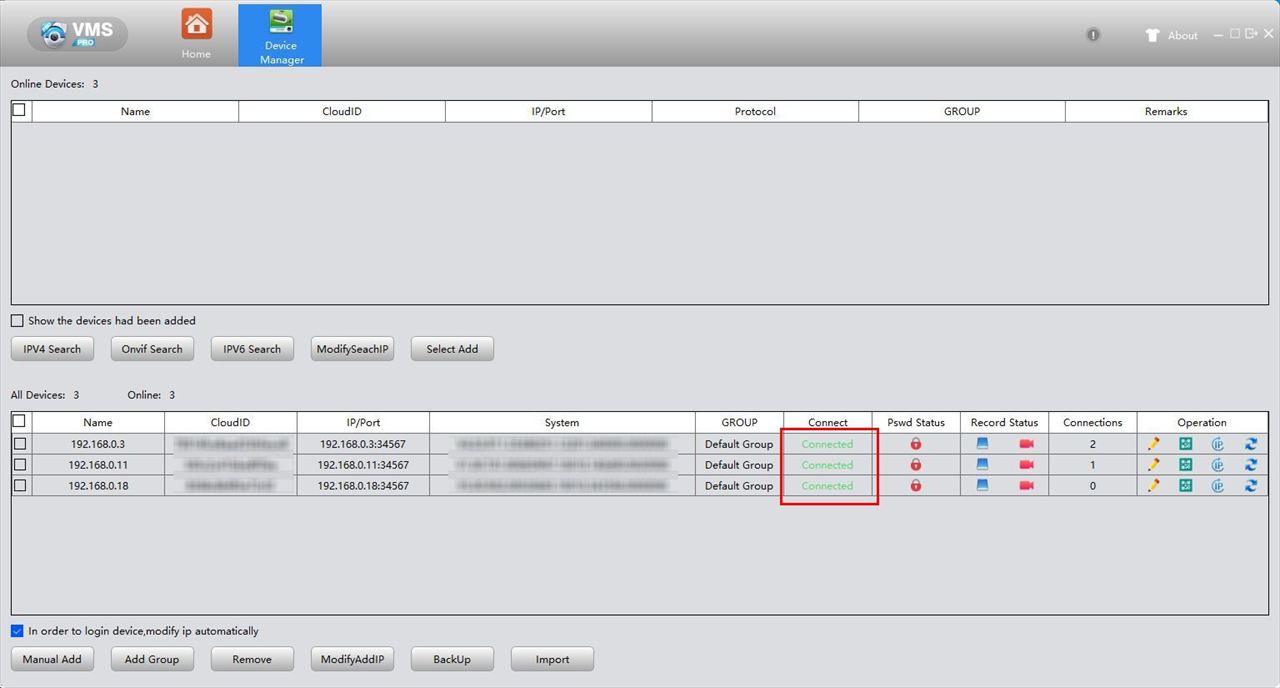Click the edit pencil icon for 192.168.0.3
Screen dimensions: 1280x688
[1153, 444]
